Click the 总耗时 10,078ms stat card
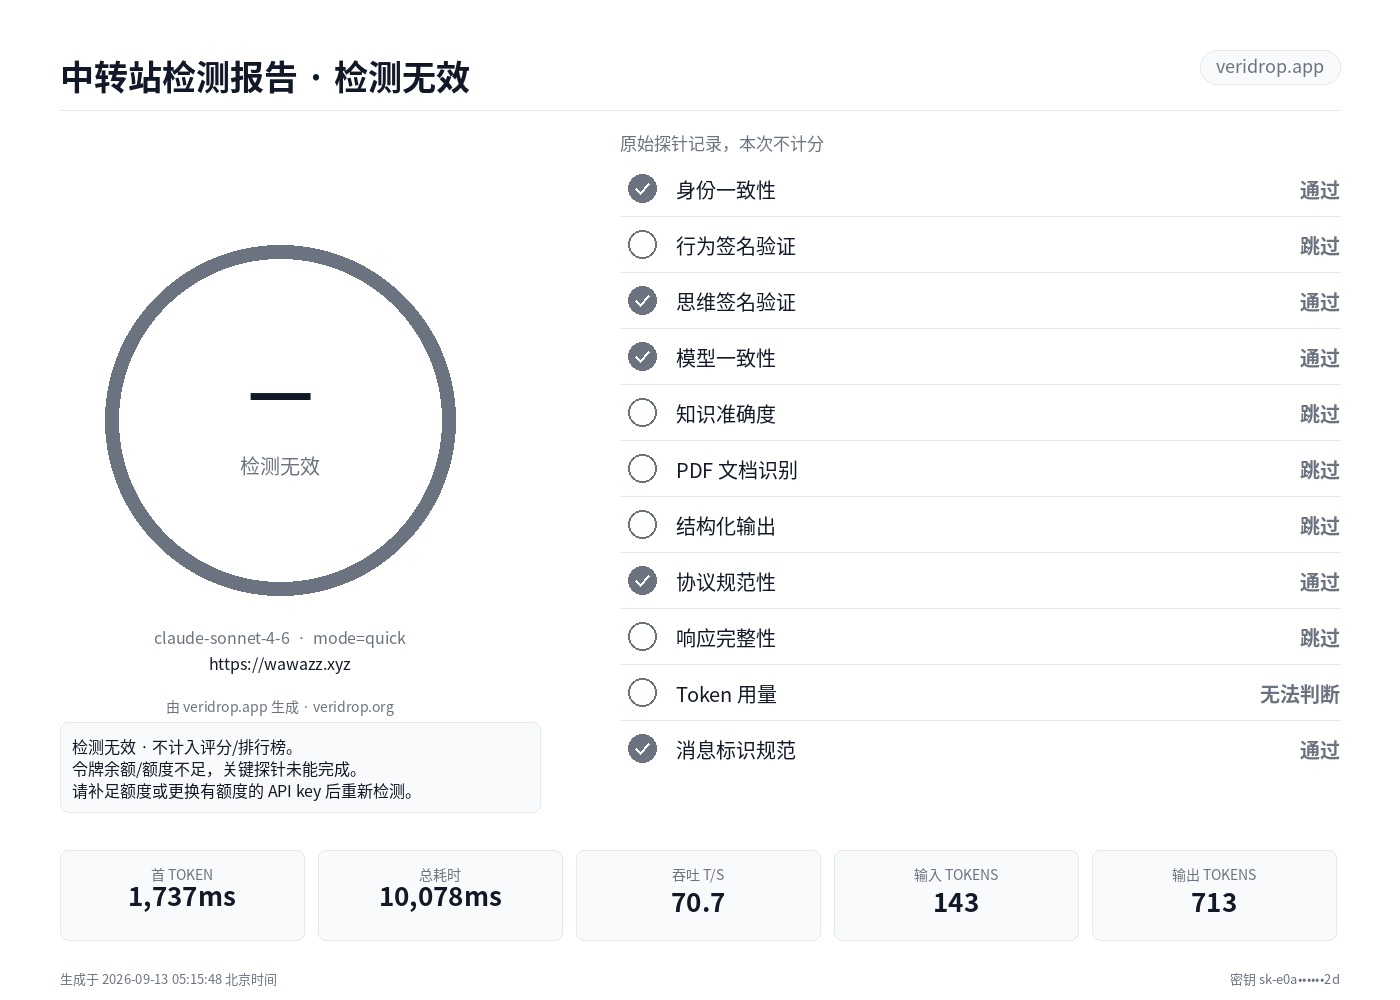The height and width of the screenshot is (1000, 1400). coord(440,895)
